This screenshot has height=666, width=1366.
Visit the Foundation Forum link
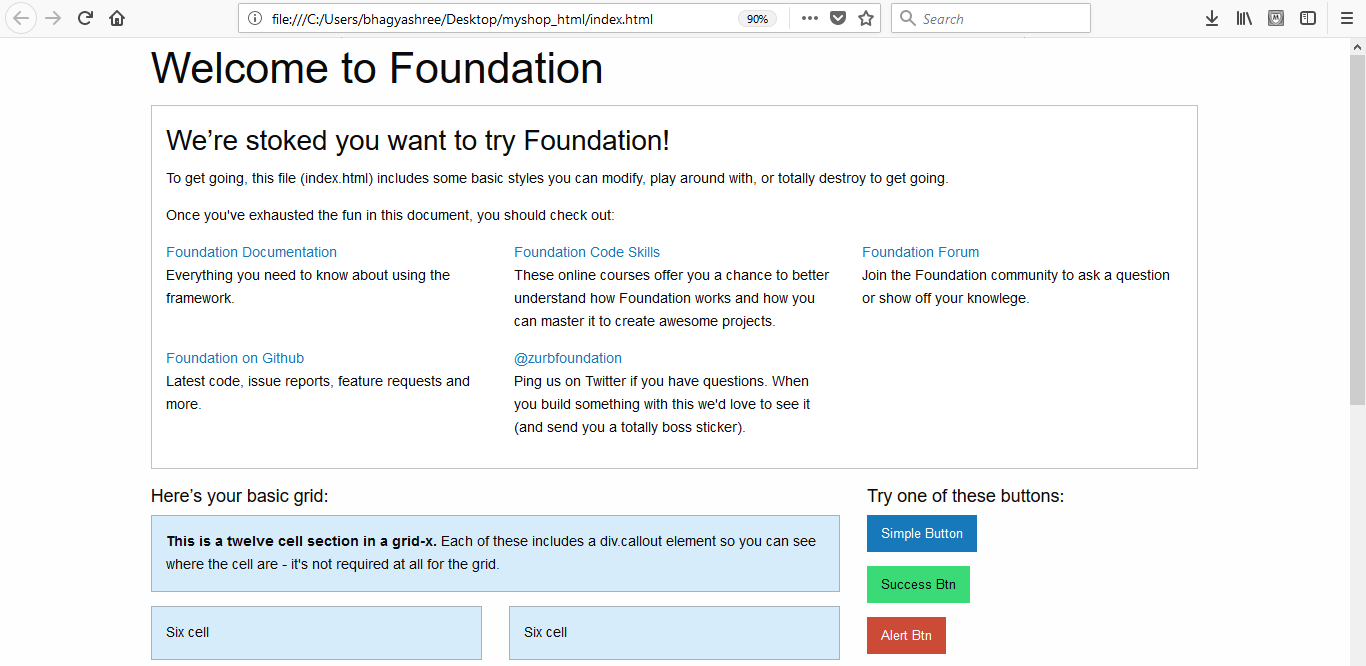pos(920,252)
